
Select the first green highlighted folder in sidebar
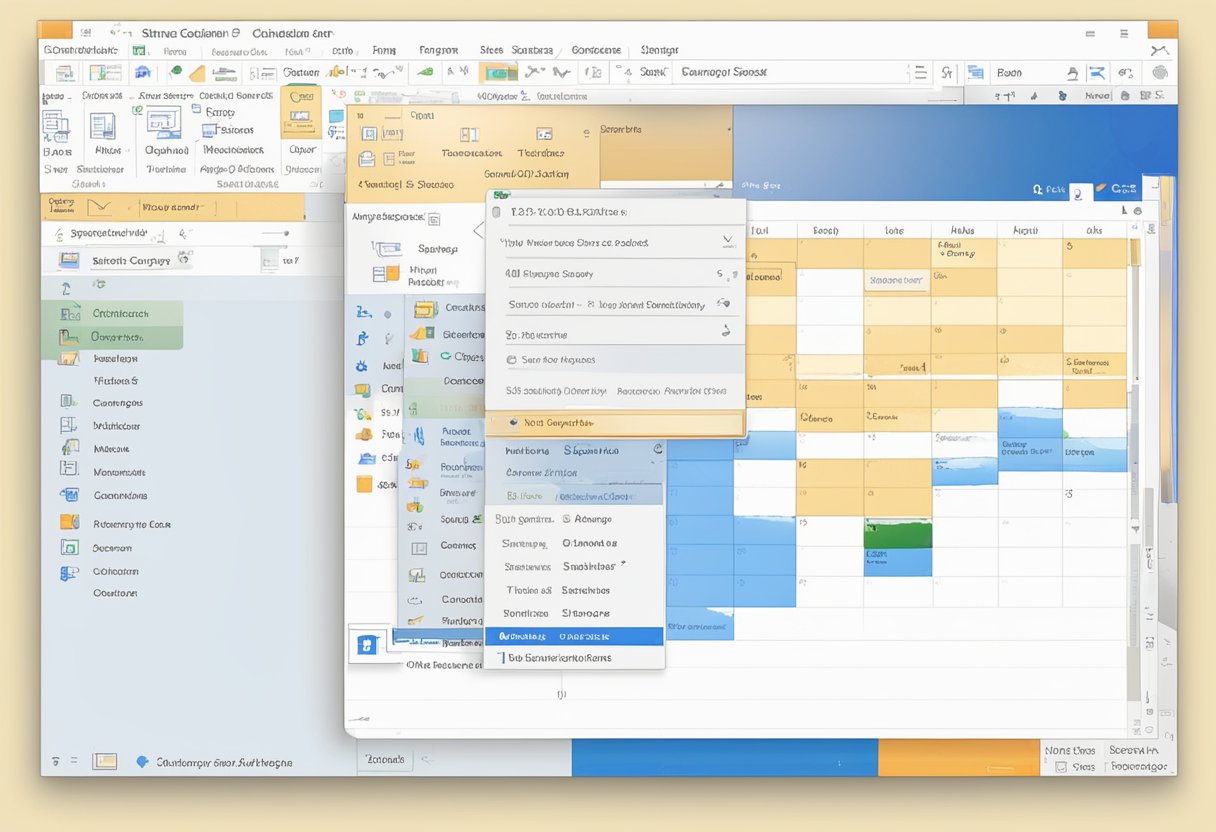click(x=118, y=313)
